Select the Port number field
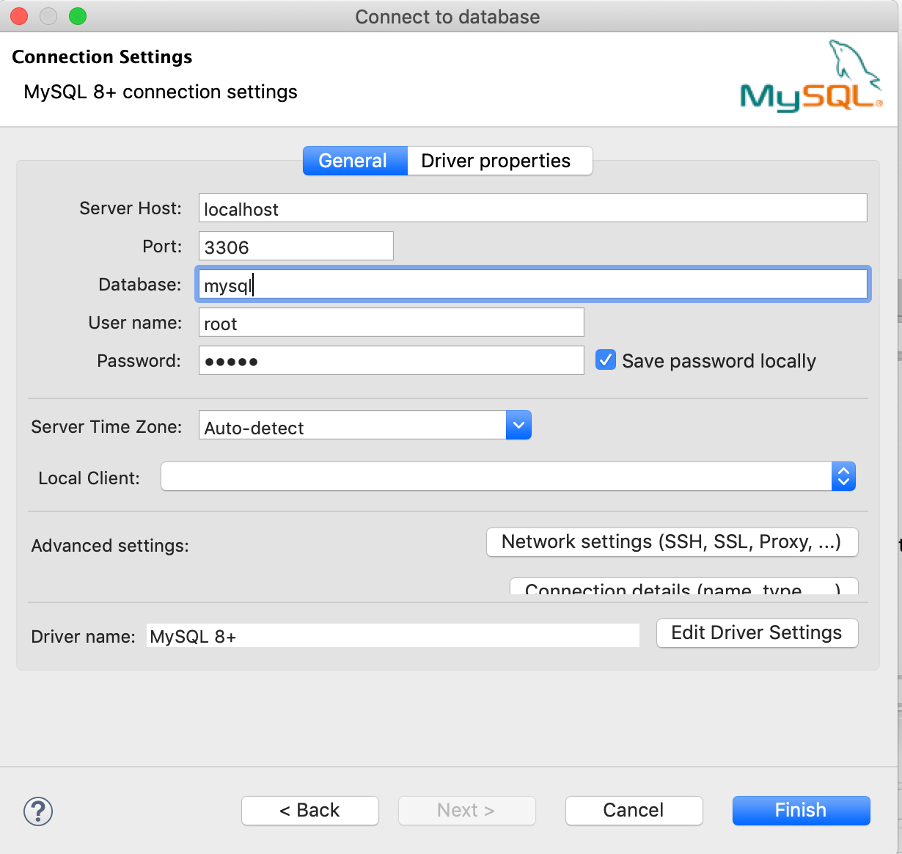The width and height of the screenshot is (902, 854). pyautogui.click(x=295, y=245)
